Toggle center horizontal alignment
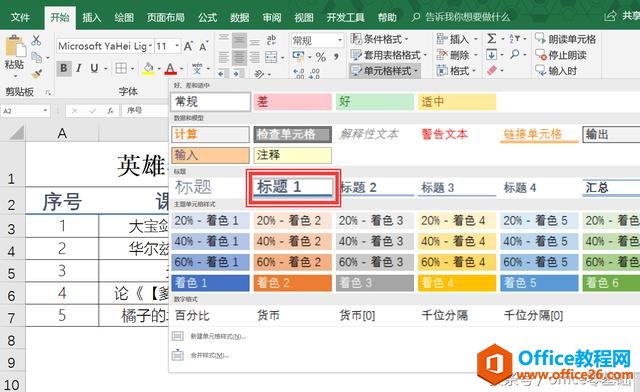Screen dimensions: 640x392 [239, 57]
